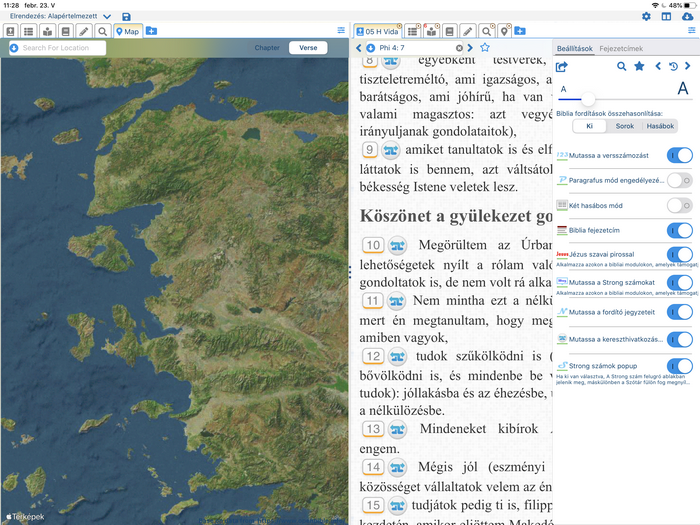
Task: Set the font size with the small A
Action: point(563,89)
